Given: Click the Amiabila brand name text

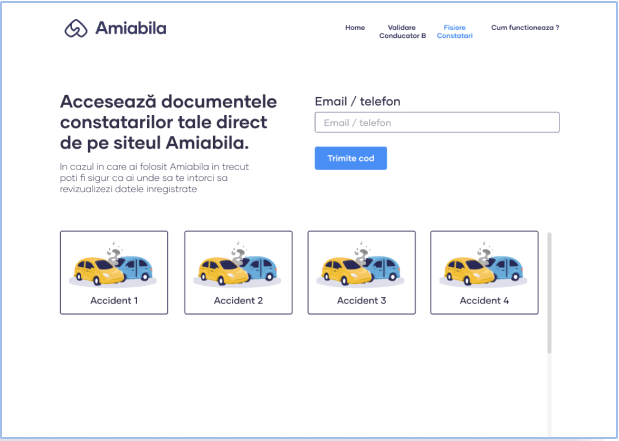Looking at the screenshot, I should [131, 28].
